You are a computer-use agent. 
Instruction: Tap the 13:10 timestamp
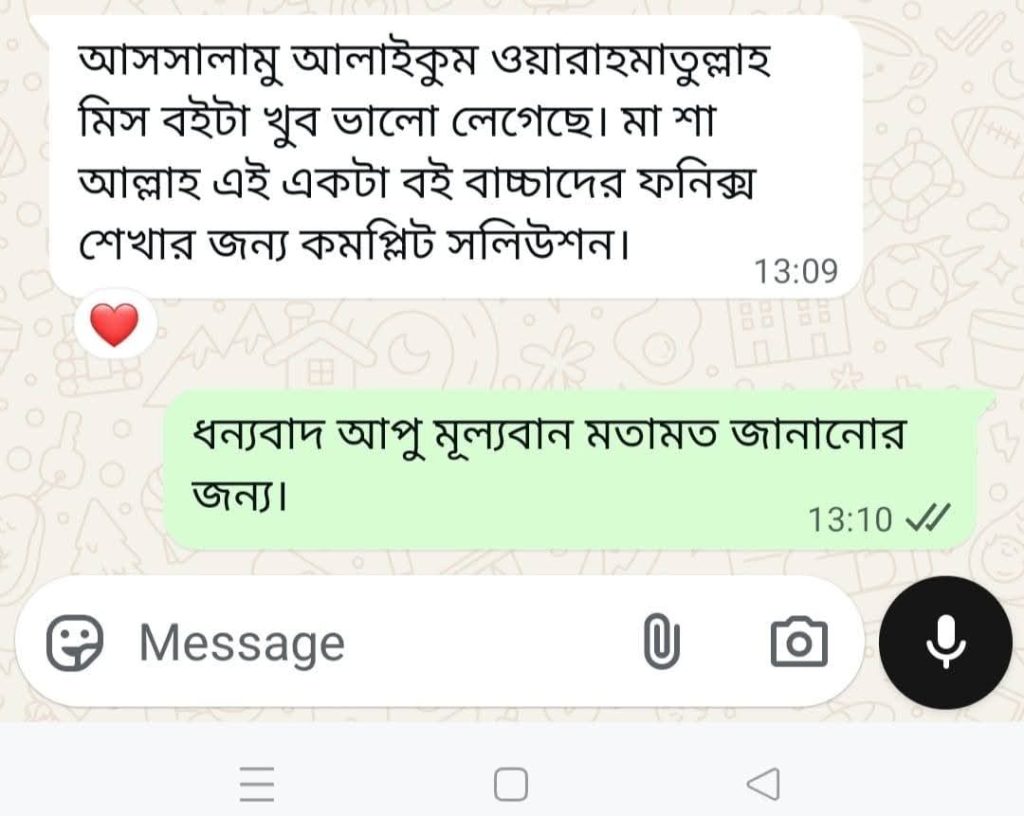(x=850, y=520)
